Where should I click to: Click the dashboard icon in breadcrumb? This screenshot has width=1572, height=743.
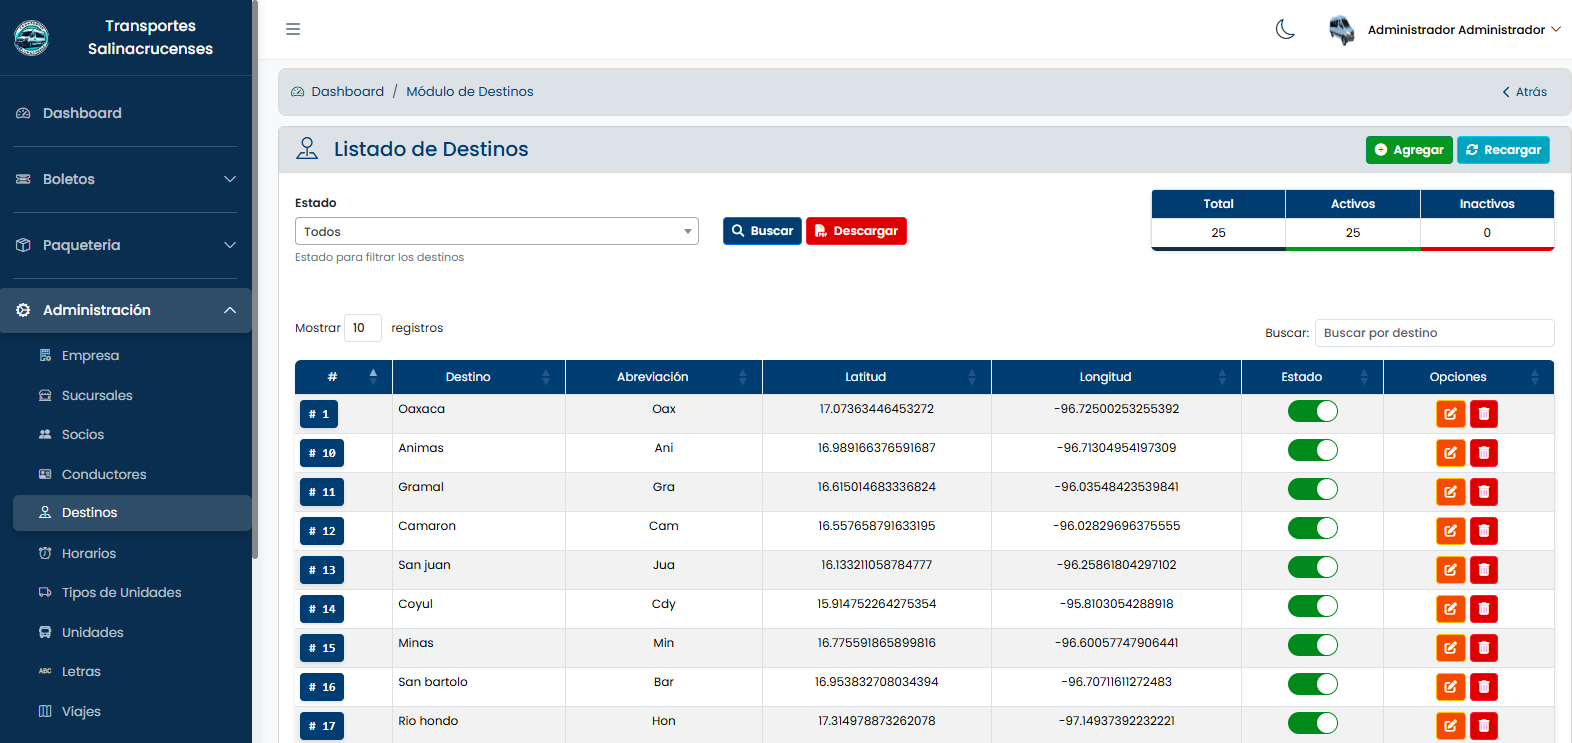(297, 92)
